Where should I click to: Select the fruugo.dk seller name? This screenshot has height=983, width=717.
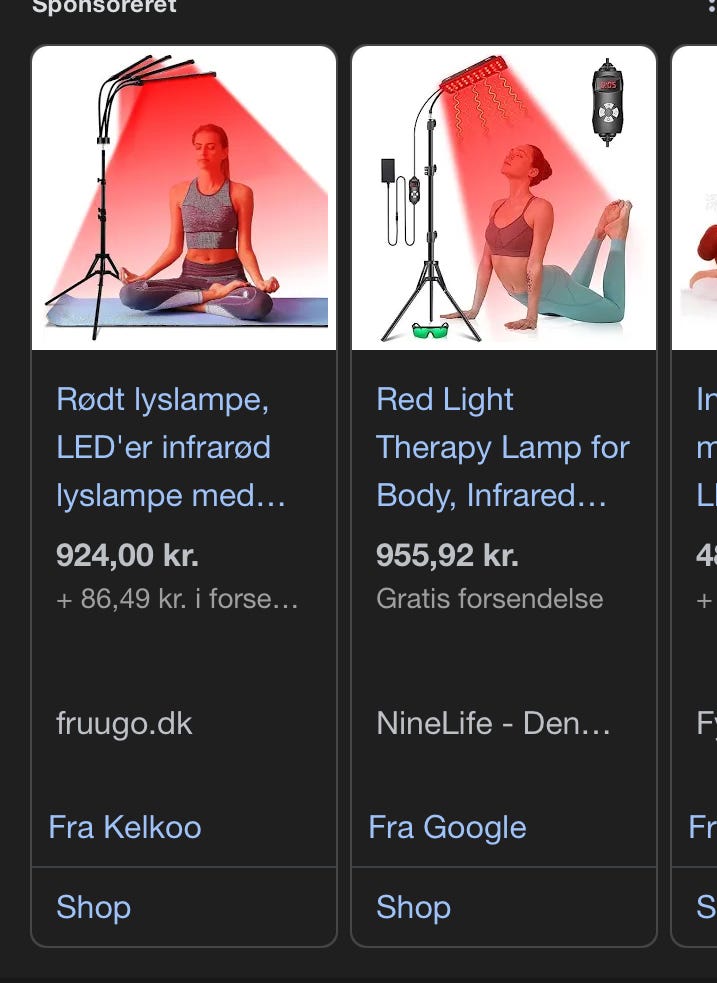pyautogui.click(x=124, y=723)
